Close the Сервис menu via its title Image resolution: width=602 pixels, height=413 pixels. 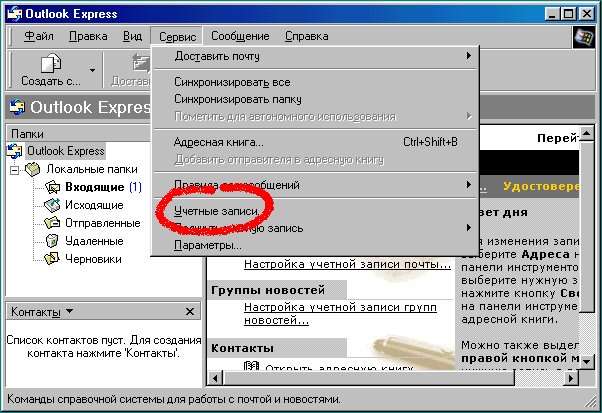click(177, 36)
